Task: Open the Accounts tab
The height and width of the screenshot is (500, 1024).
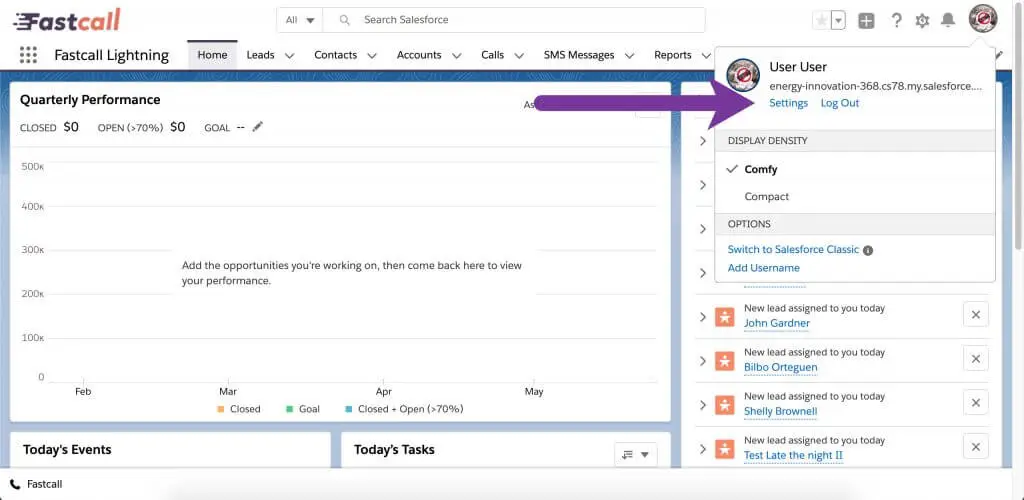Action: click(x=419, y=55)
